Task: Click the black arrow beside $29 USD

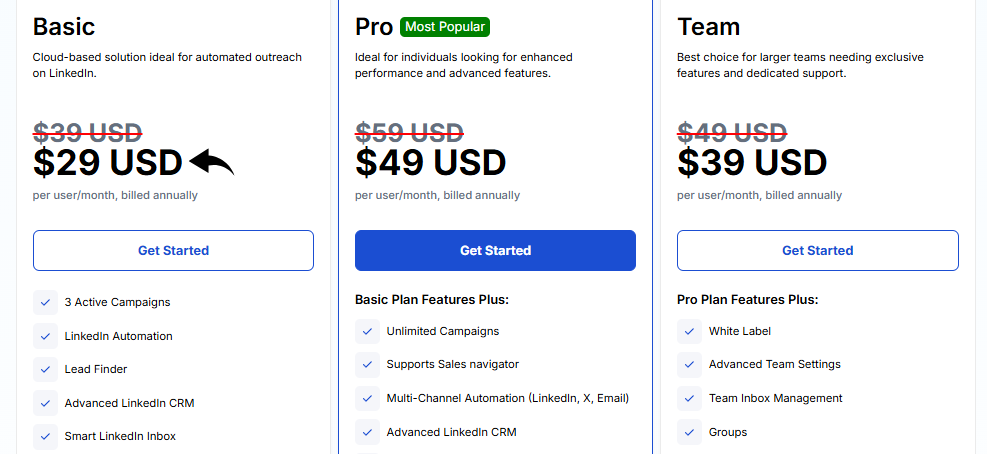Action: pyautogui.click(x=211, y=161)
